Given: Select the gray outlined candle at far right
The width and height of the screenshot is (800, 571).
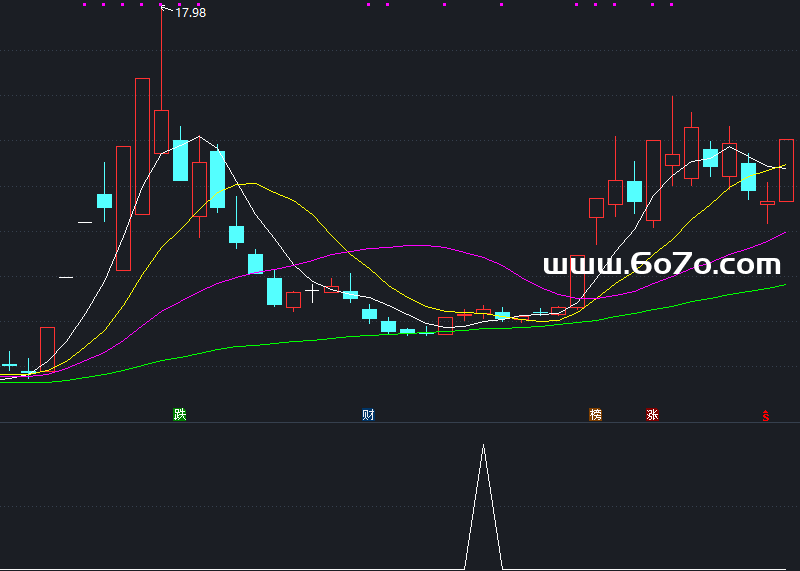Looking at the screenshot, I should (786, 170).
